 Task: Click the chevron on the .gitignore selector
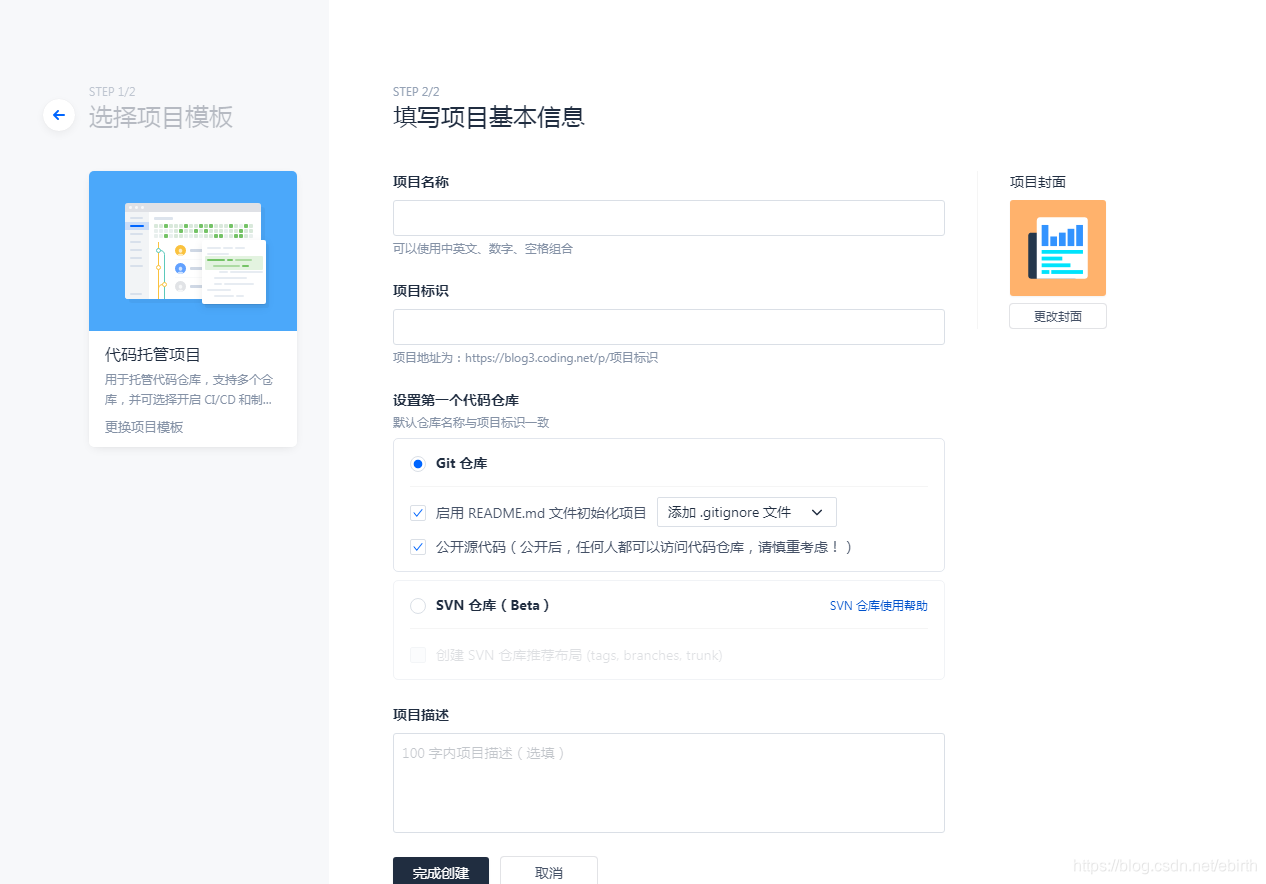816,511
